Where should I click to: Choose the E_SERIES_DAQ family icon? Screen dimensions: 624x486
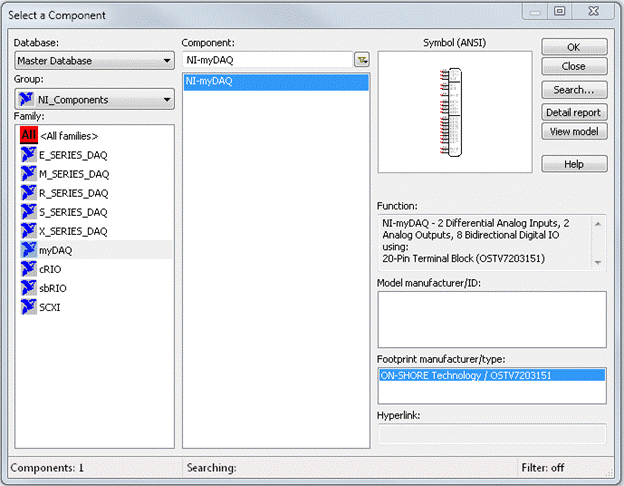pos(28,155)
